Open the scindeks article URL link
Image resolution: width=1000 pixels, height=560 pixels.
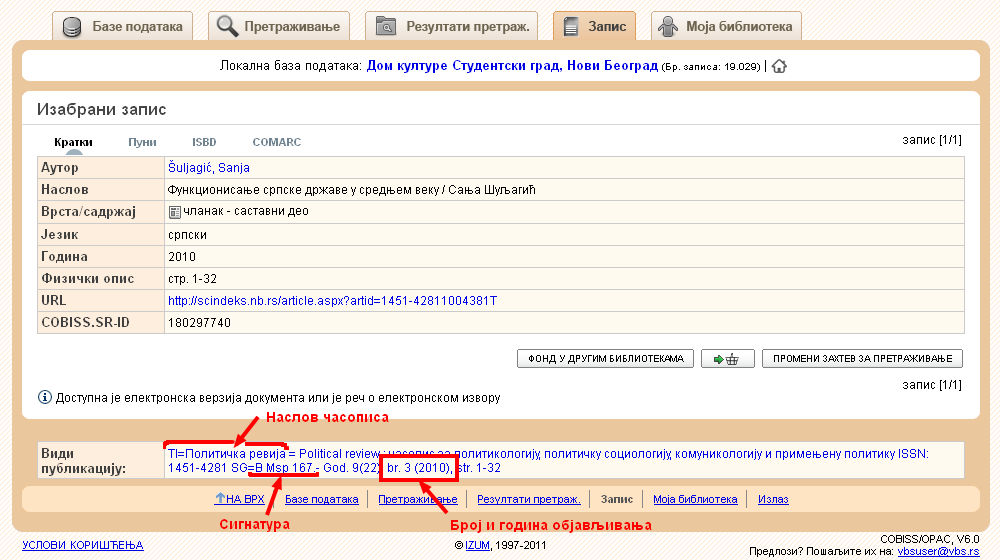click(x=332, y=300)
